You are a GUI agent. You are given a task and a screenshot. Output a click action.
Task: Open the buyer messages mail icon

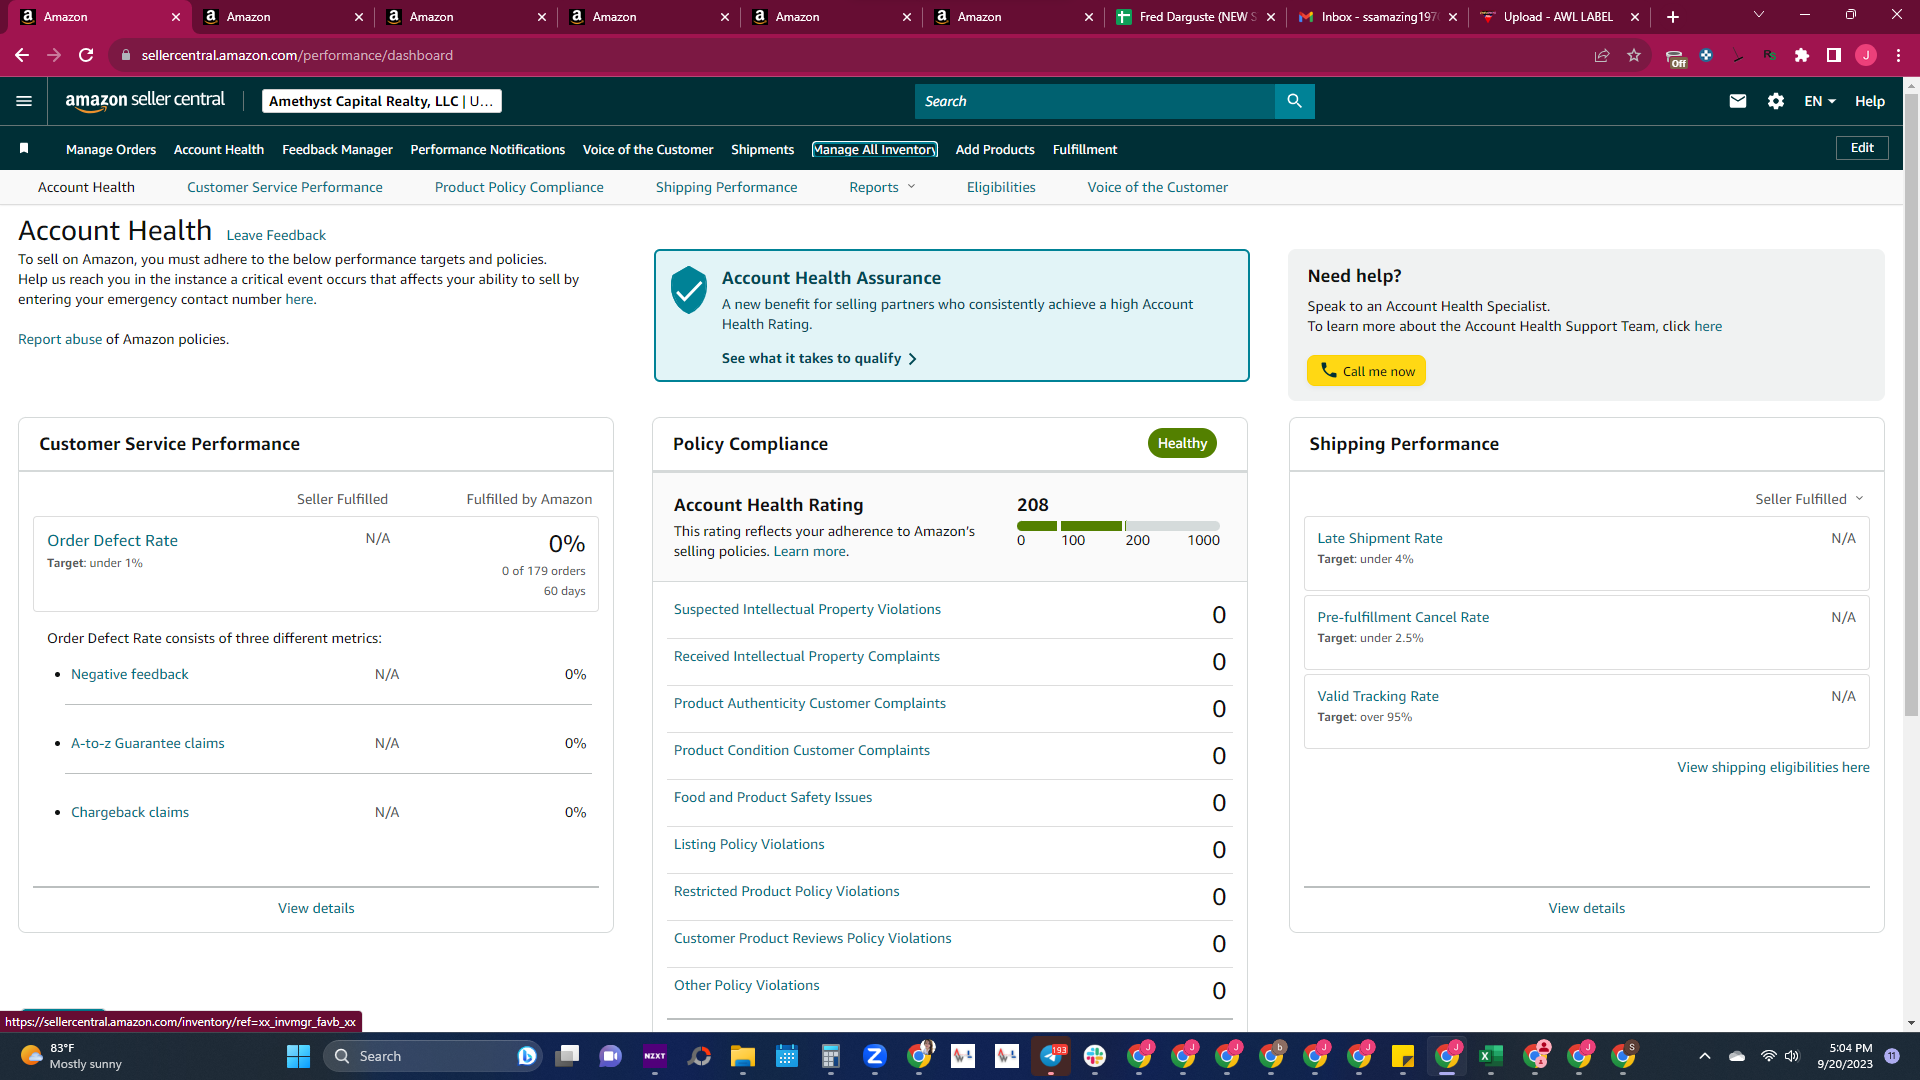coord(1738,101)
